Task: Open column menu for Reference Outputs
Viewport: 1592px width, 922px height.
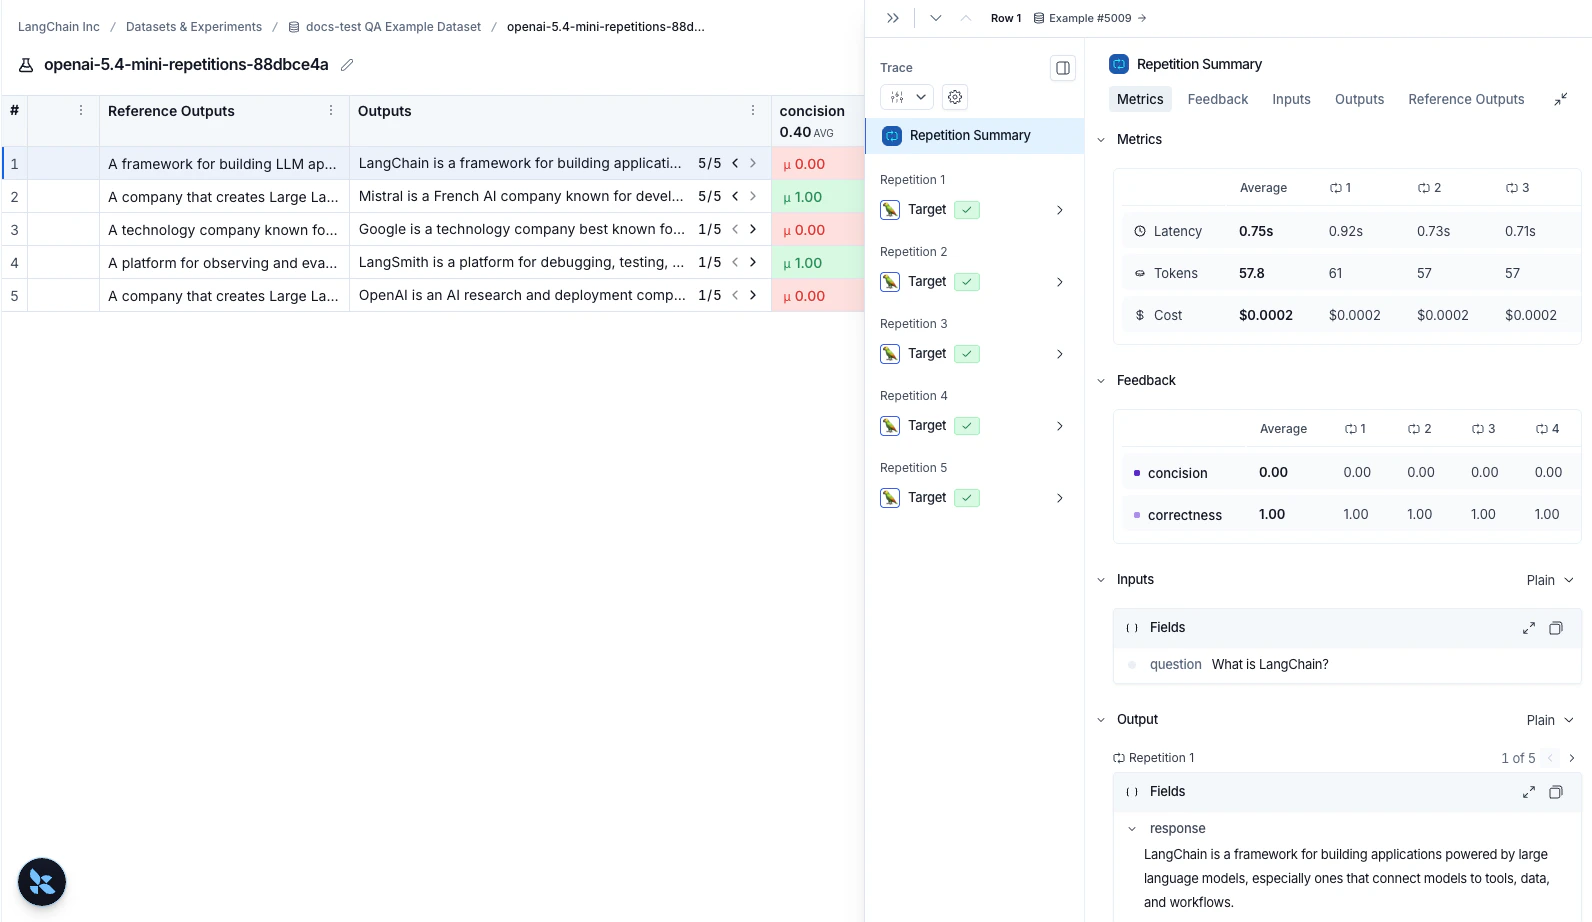Action: 331,111
